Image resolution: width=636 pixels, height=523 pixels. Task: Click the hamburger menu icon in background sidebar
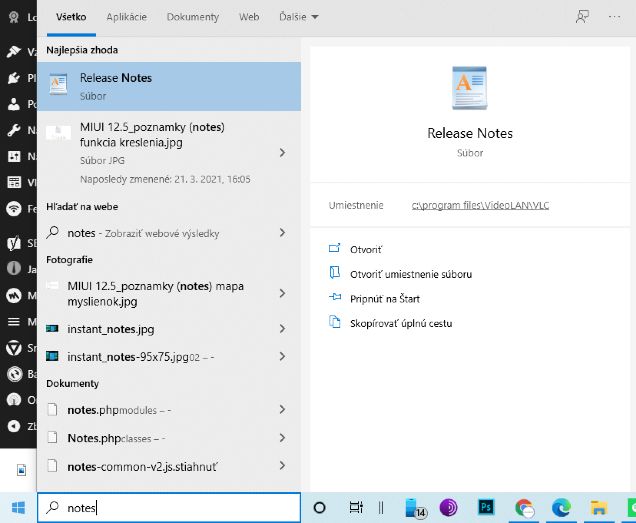tap(14, 322)
